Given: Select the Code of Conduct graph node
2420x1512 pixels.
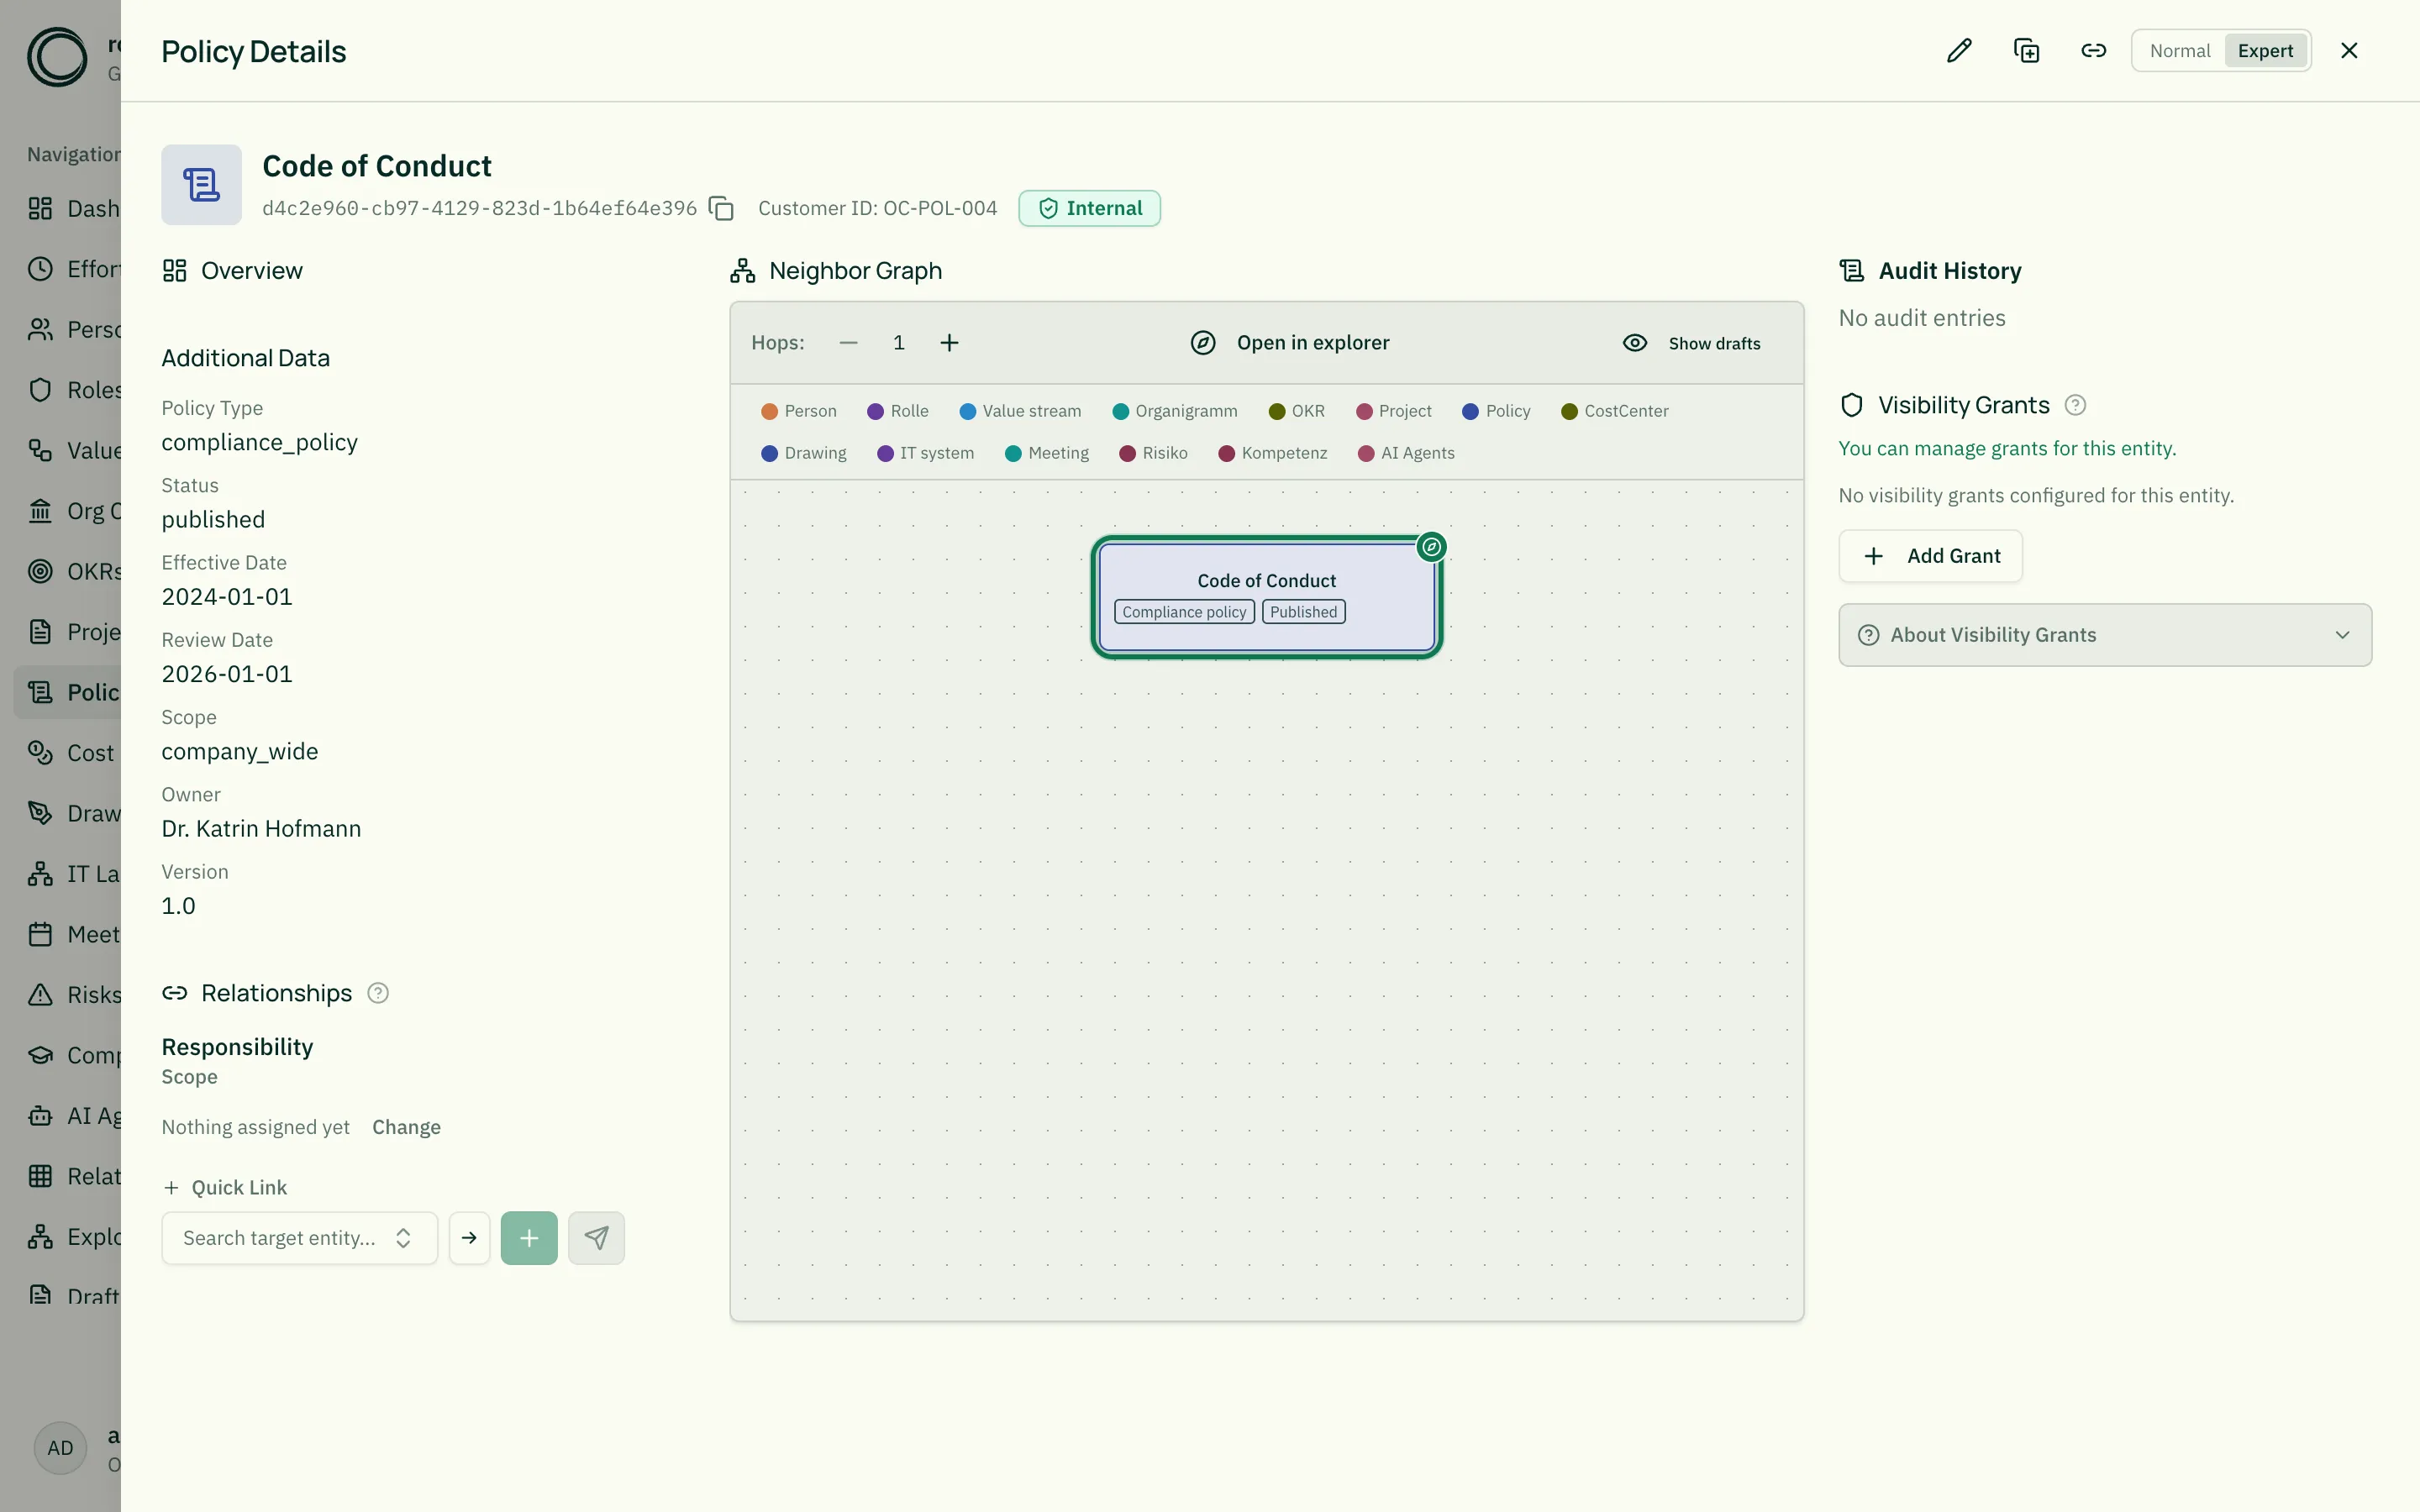Looking at the screenshot, I should click(1266, 597).
